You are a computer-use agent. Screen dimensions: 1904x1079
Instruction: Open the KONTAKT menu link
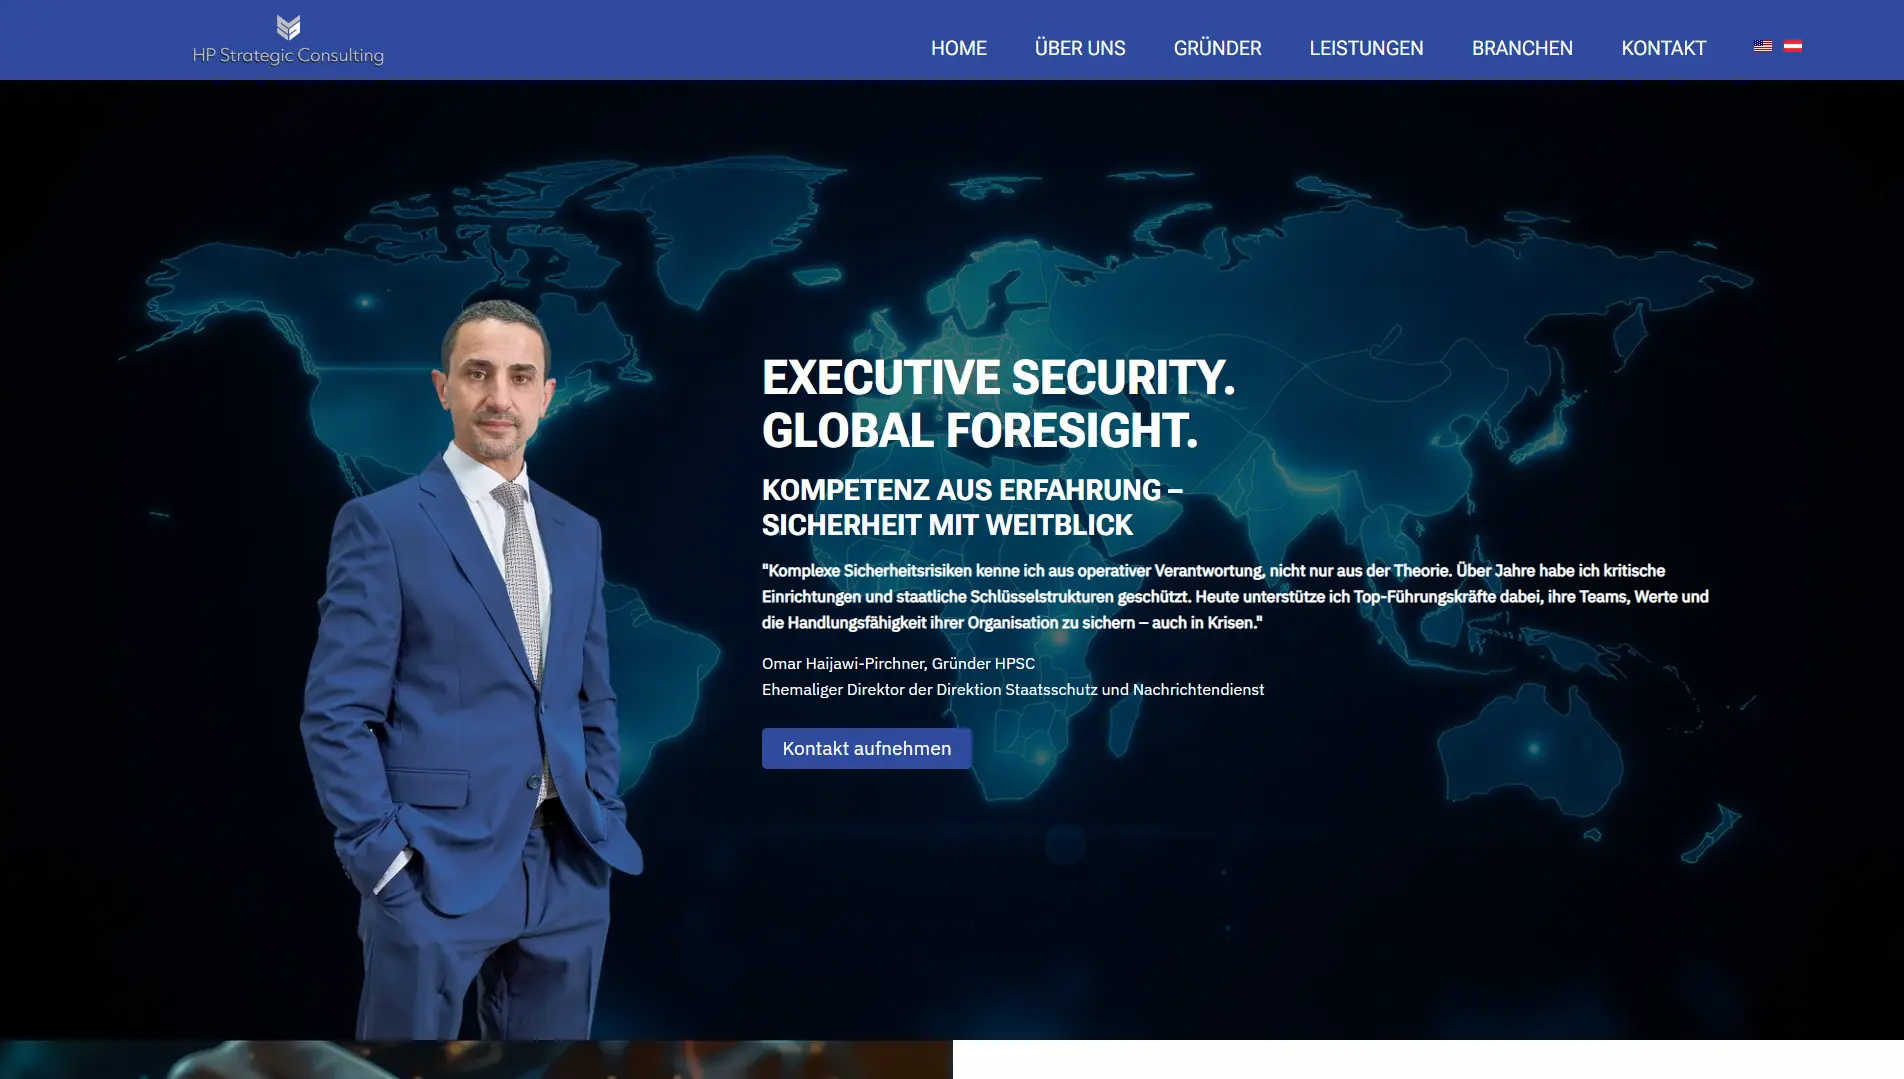[1663, 48]
